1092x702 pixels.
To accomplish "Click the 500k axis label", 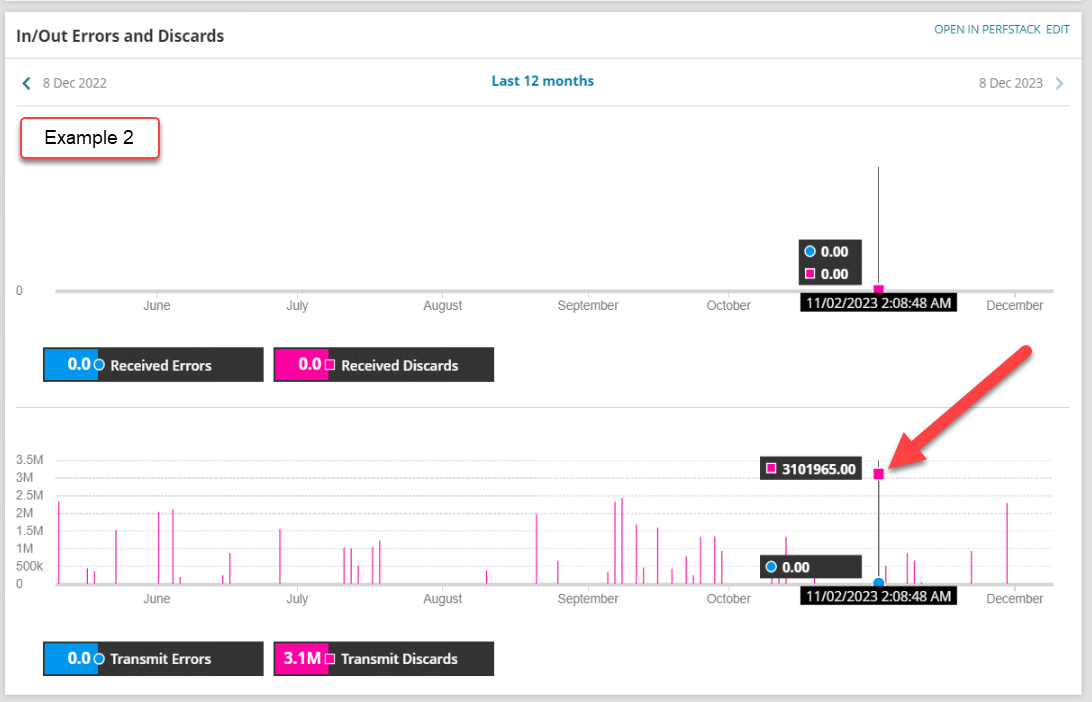I will click(x=29, y=566).
